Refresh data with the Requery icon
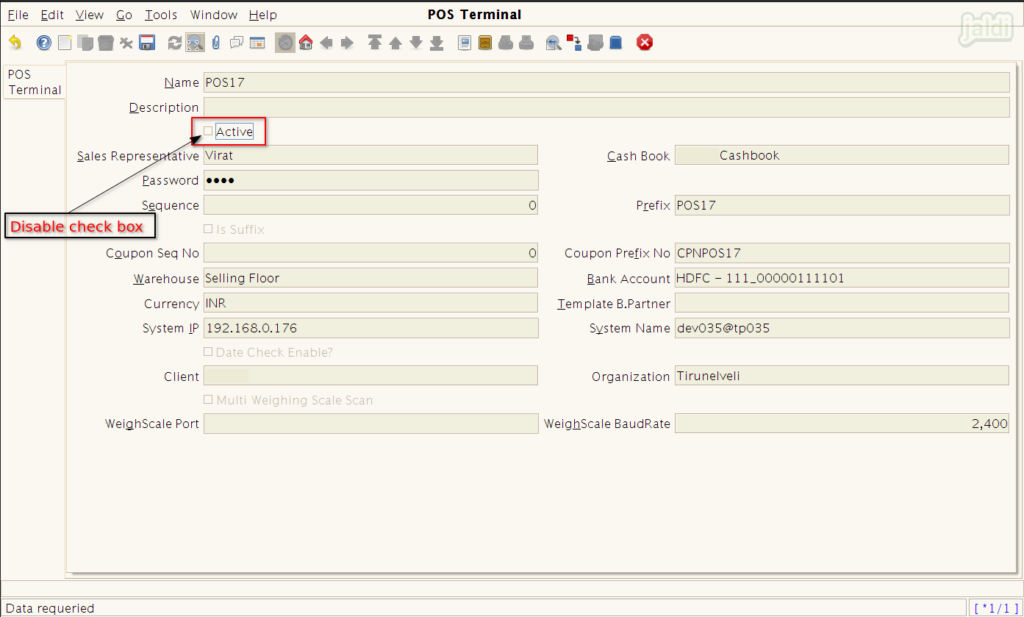Image resolution: width=1024 pixels, height=617 pixels. coord(174,43)
